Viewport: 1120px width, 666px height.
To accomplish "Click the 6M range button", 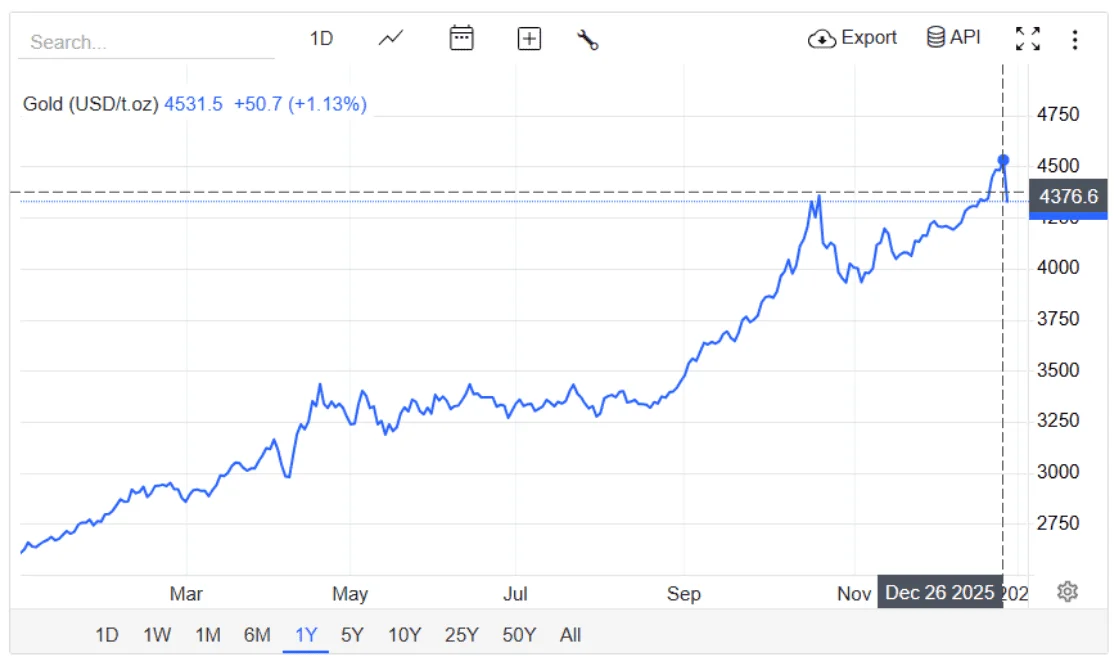I will coord(258,634).
